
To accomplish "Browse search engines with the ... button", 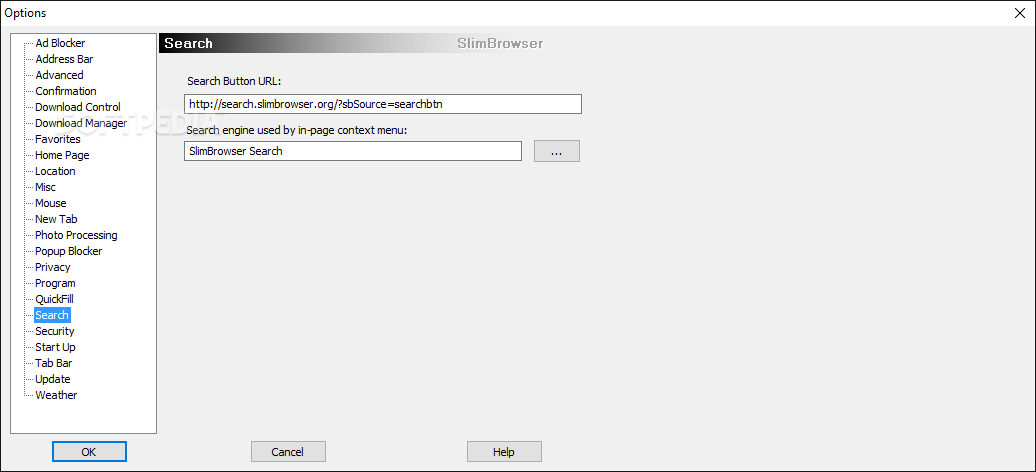I will click(x=556, y=151).
